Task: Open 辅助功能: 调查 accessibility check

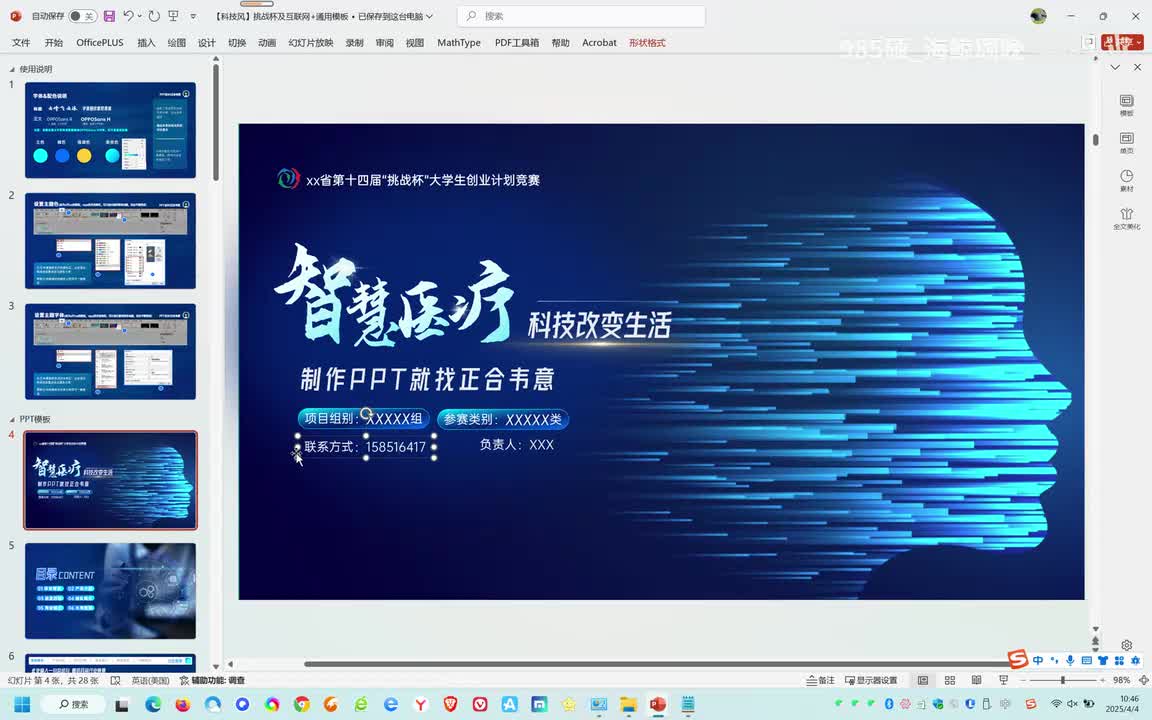Action: coord(212,680)
